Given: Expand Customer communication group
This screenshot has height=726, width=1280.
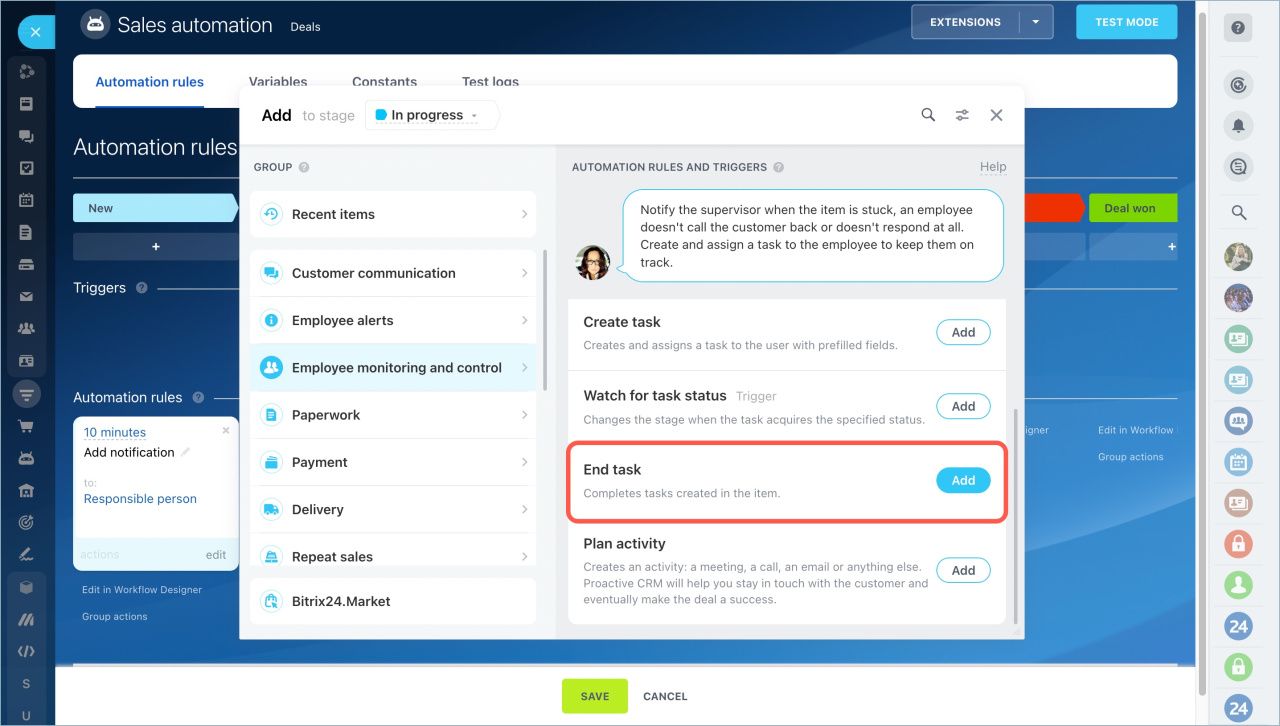Looking at the screenshot, I should click(x=393, y=273).
